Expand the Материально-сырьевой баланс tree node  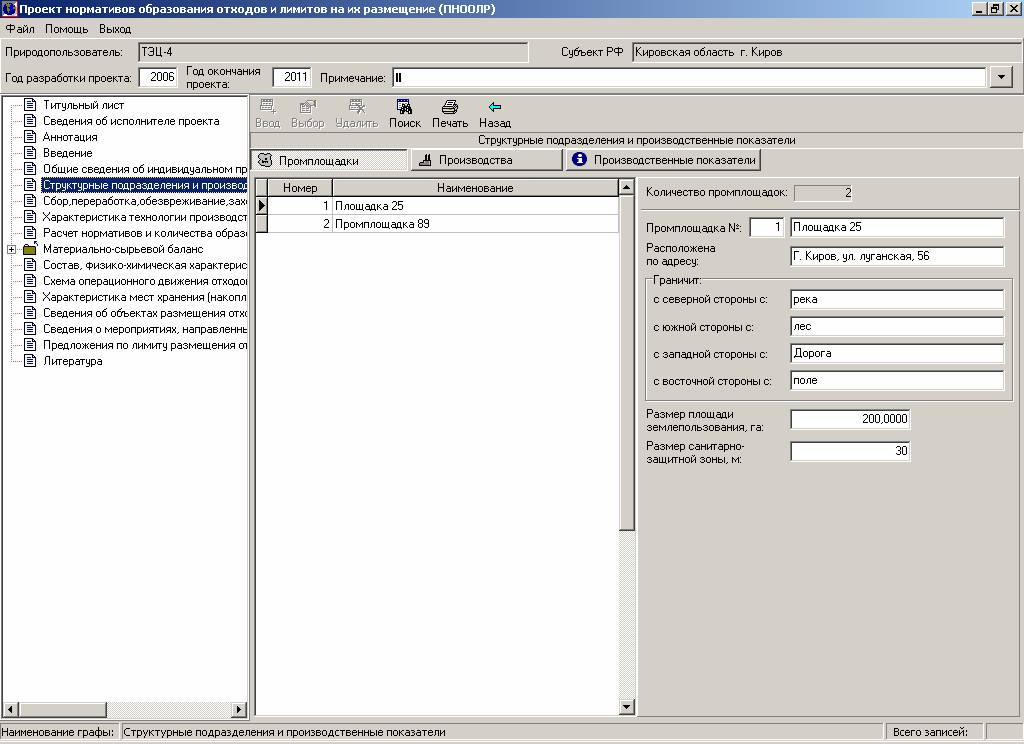pos(11,249)
